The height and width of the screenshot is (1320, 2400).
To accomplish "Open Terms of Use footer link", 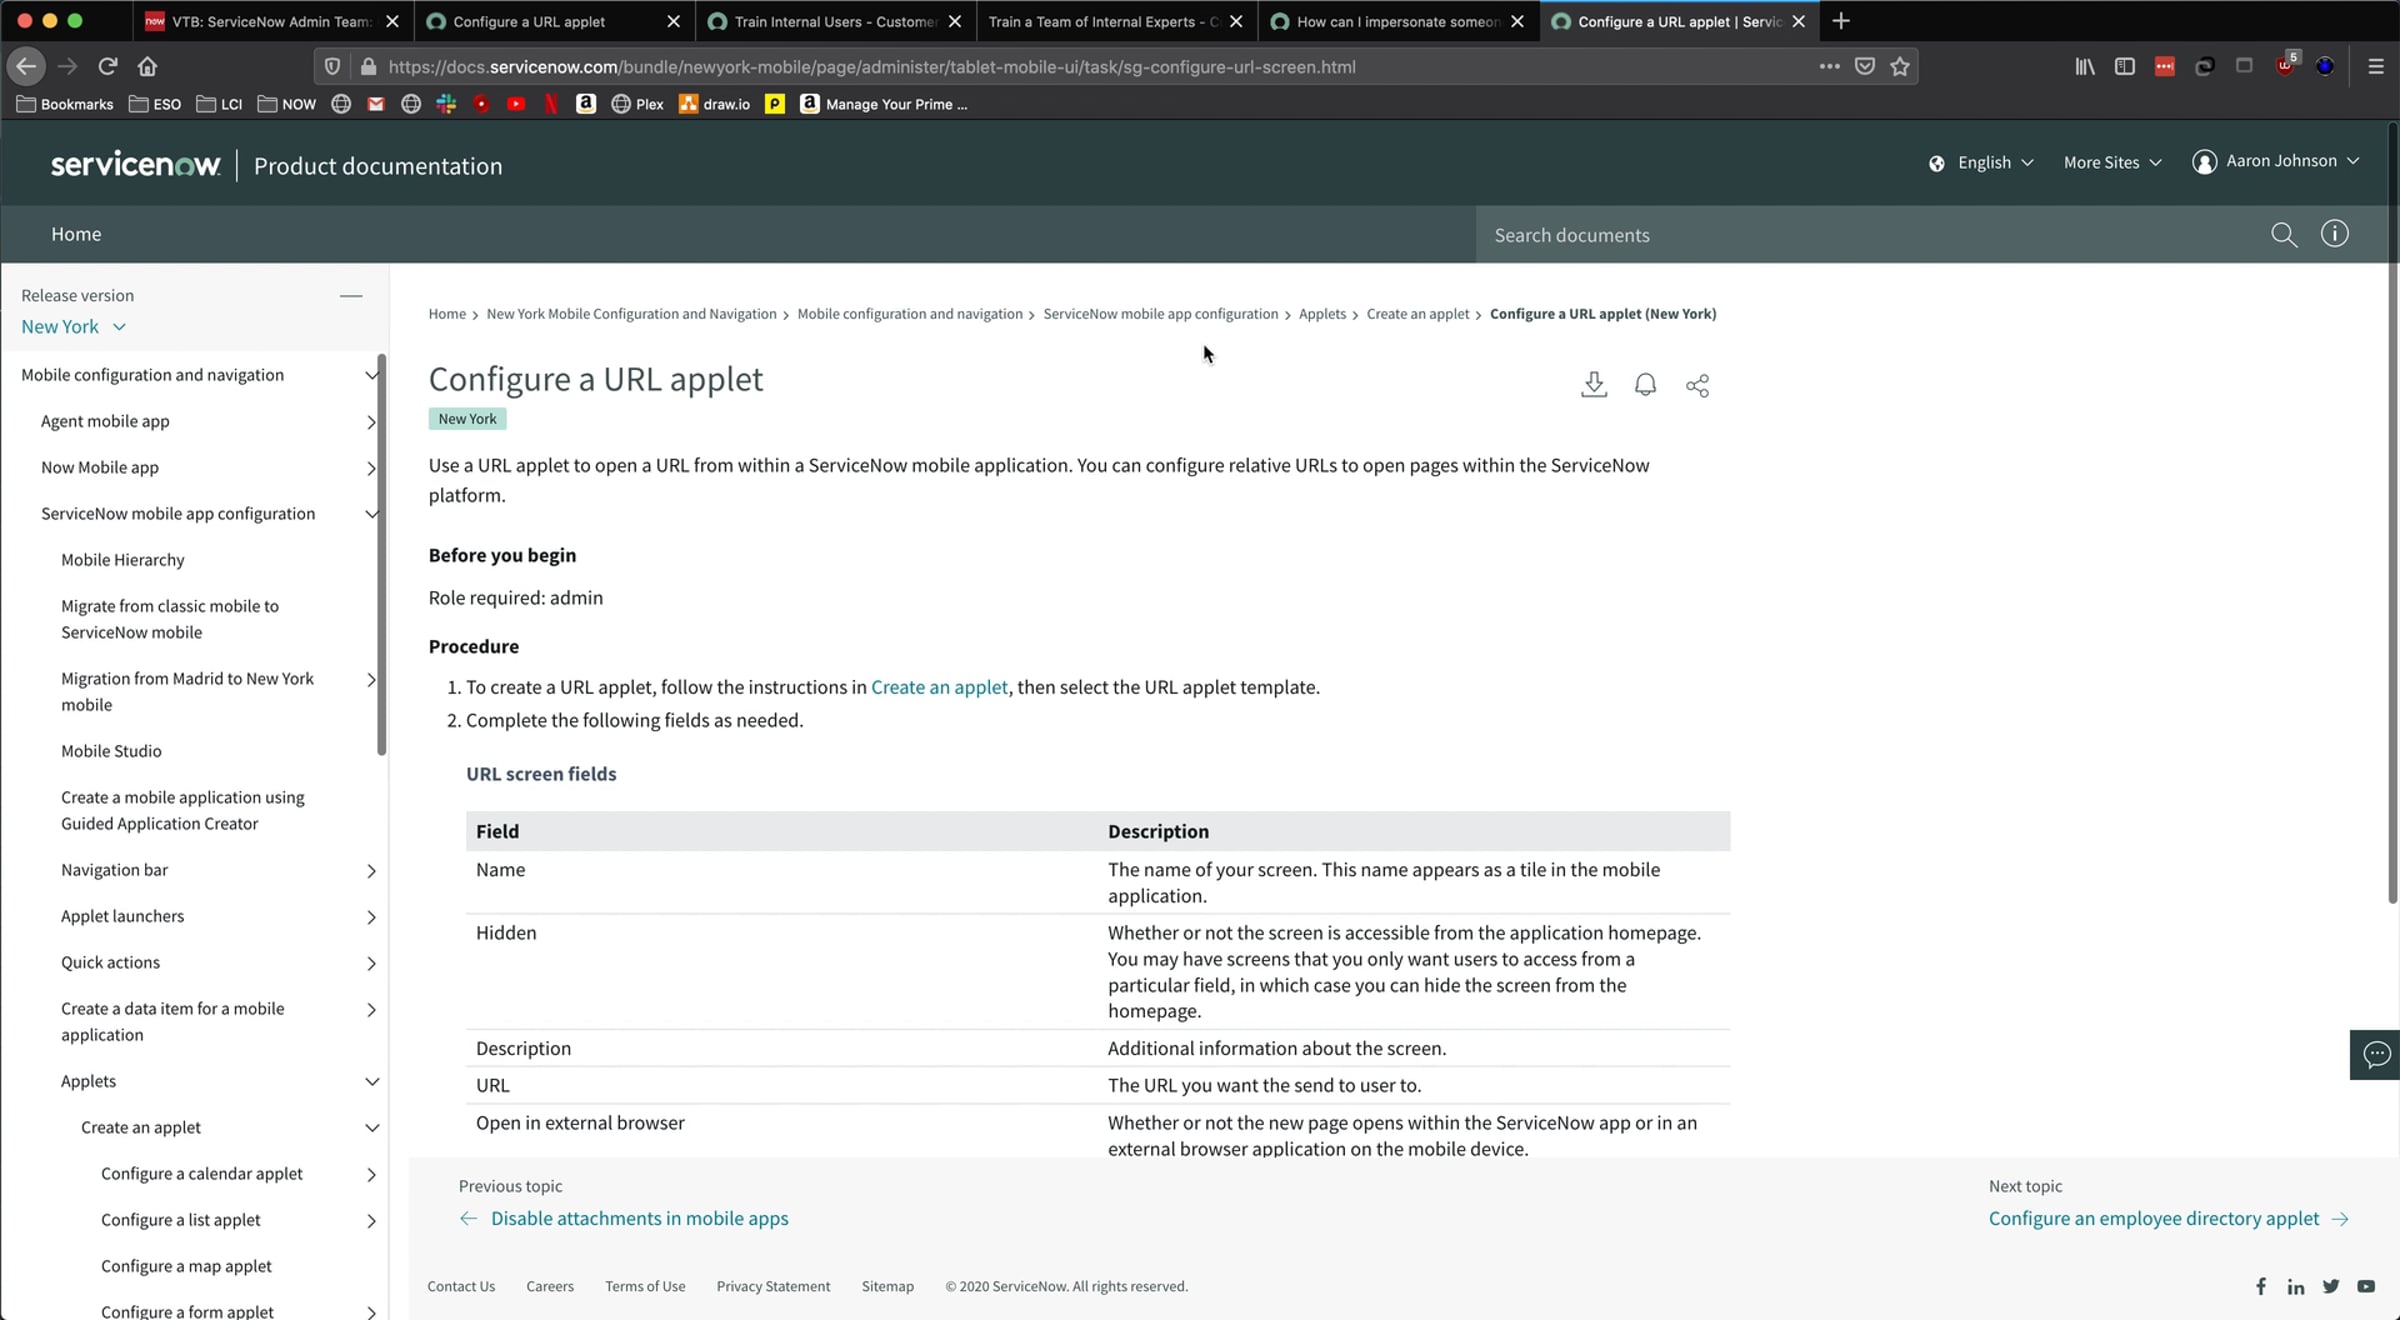I will (x=645, y=1287).
